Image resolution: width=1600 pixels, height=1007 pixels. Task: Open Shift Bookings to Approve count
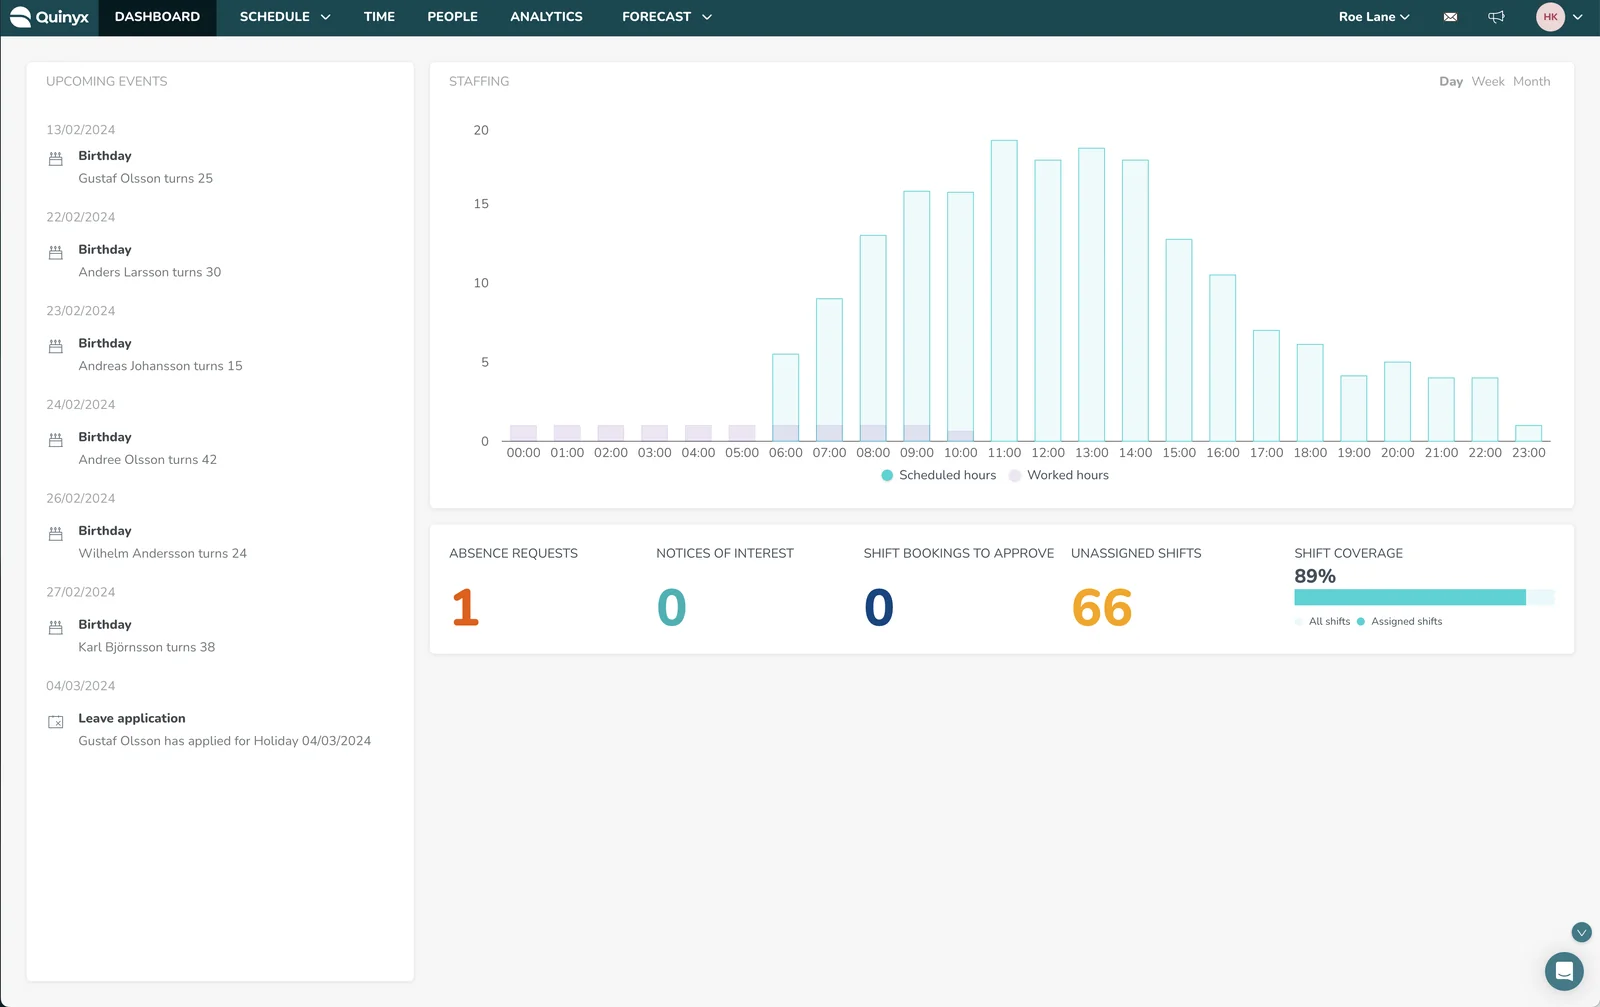(879, 607)
